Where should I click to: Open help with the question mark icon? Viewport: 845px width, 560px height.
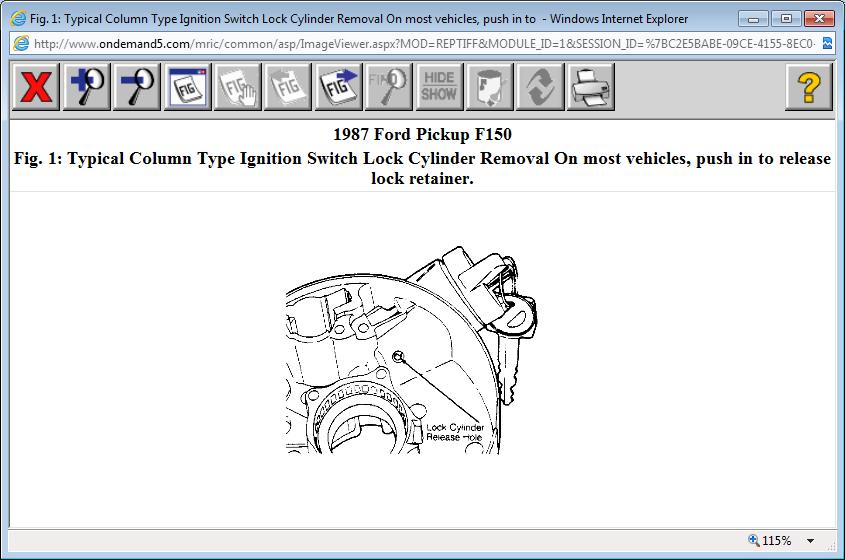(809, 87)
